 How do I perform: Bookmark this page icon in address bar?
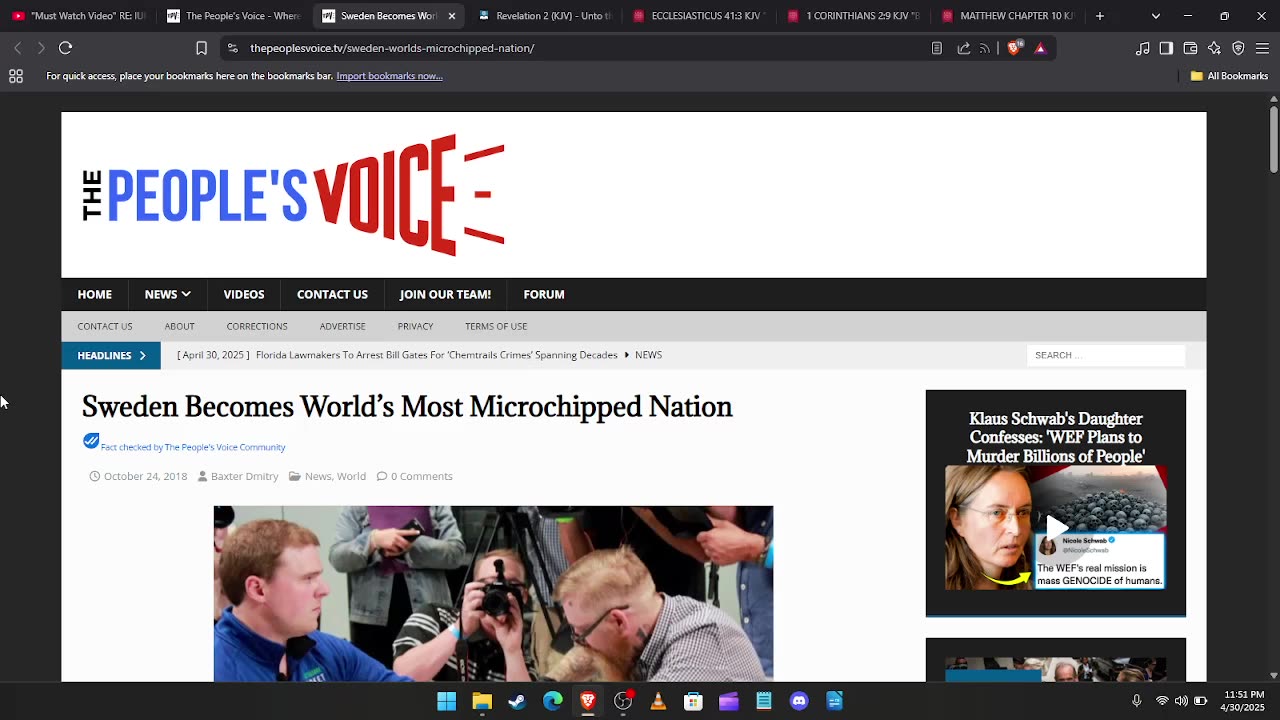tap(201, 48)
